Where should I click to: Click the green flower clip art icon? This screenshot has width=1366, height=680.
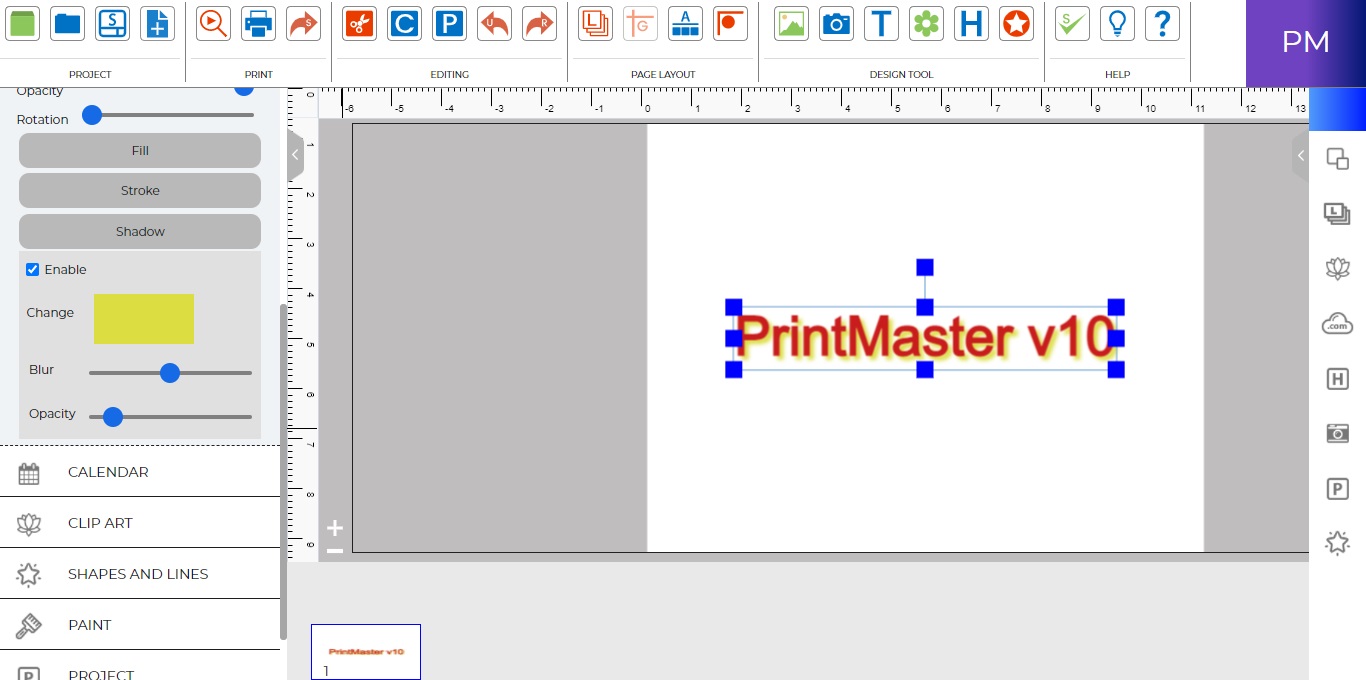926,23
